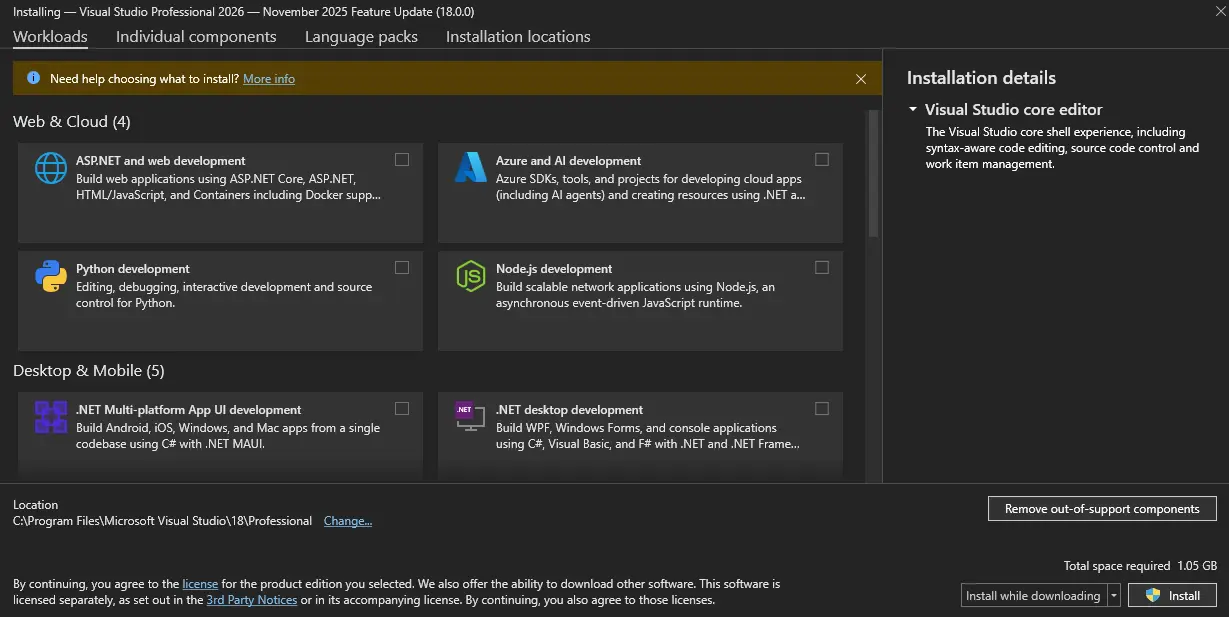
Task: Click the Node.js development hexagon icon
Action: [470, 276]
